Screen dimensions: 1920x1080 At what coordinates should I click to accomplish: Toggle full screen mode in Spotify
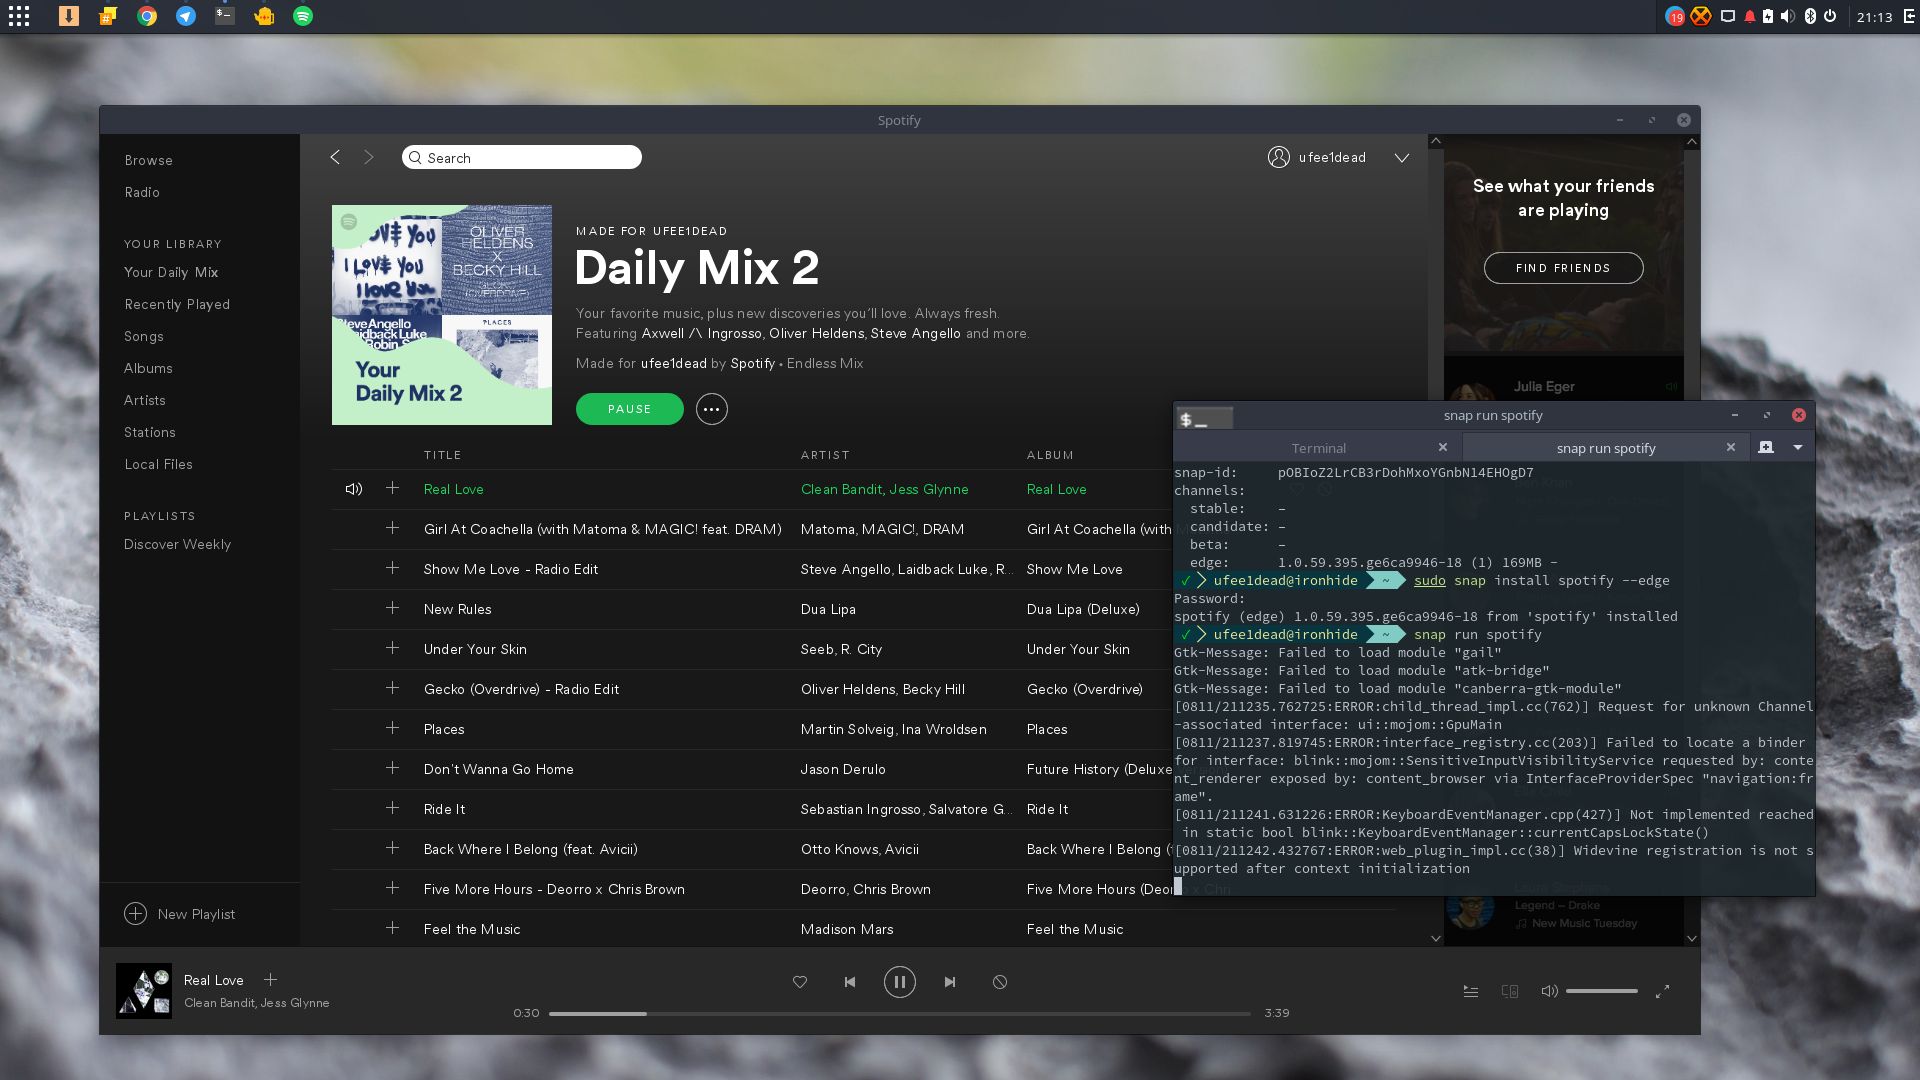1662,991
